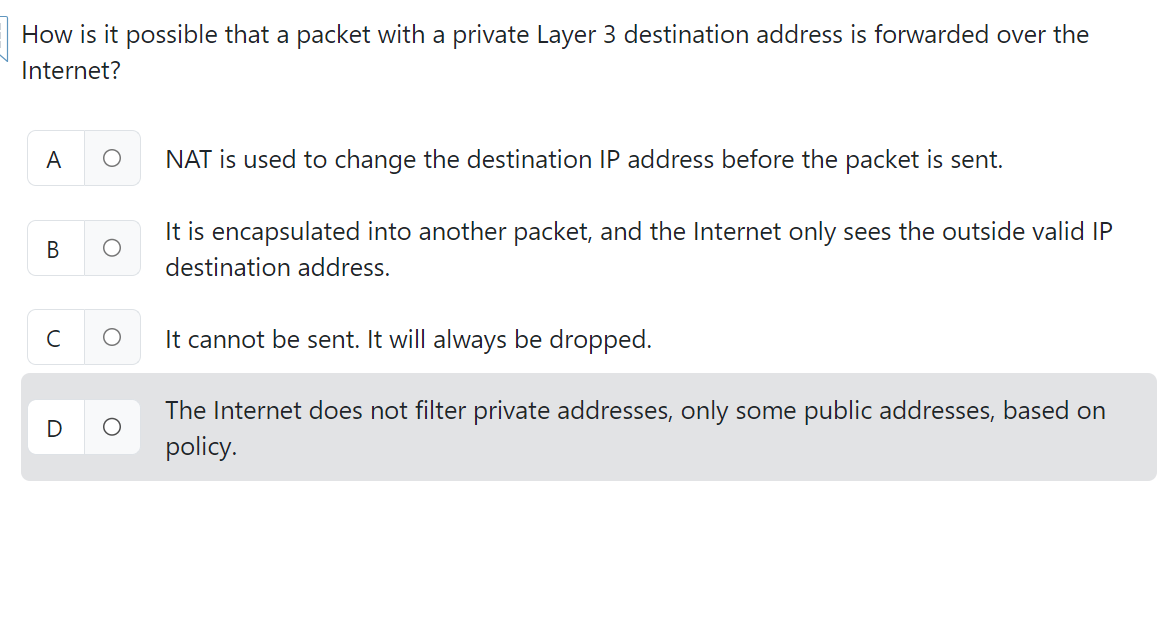1165x638 pixels.
Task: Click the letter label D
Action: pos(54,427)
